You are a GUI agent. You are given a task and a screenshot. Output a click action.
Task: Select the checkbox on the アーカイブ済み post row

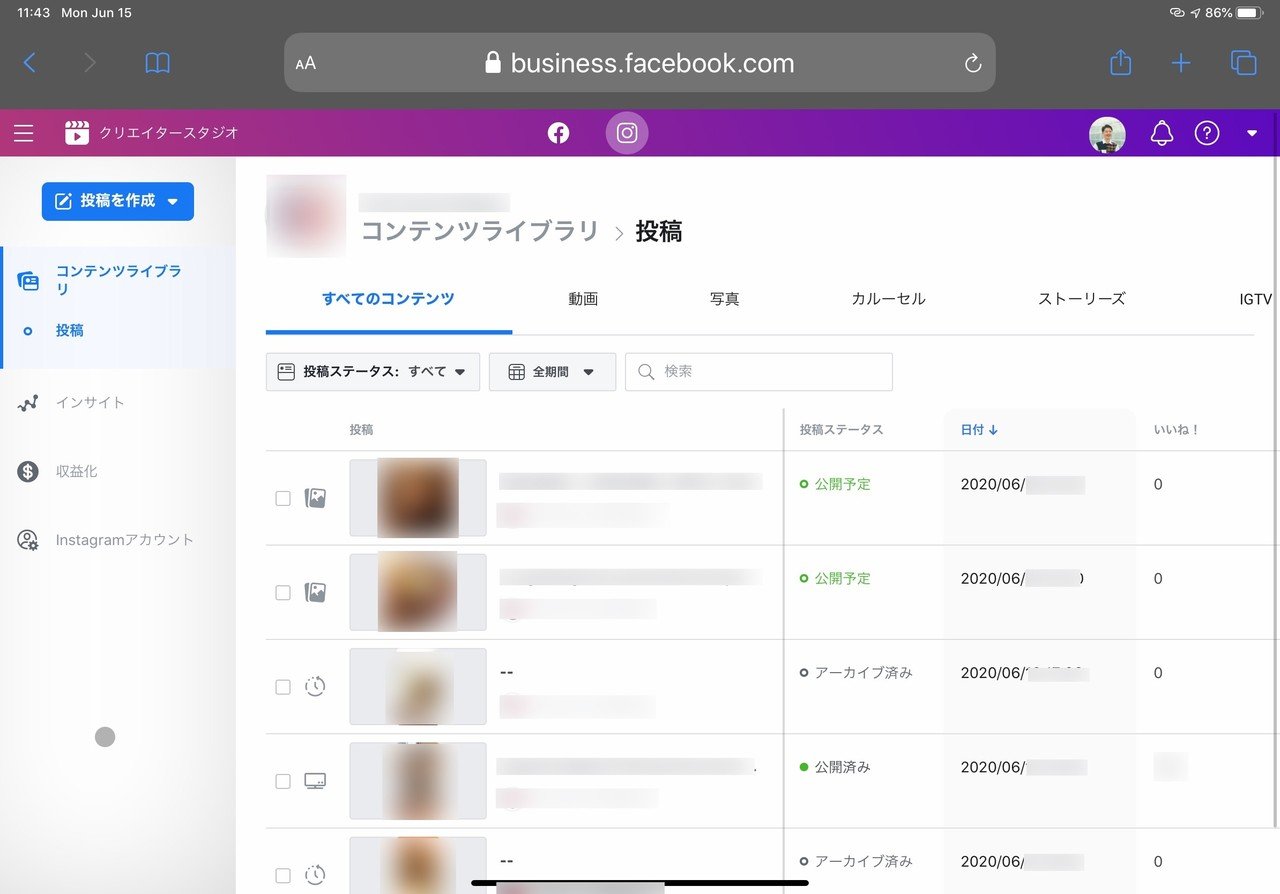click(283, 687)
